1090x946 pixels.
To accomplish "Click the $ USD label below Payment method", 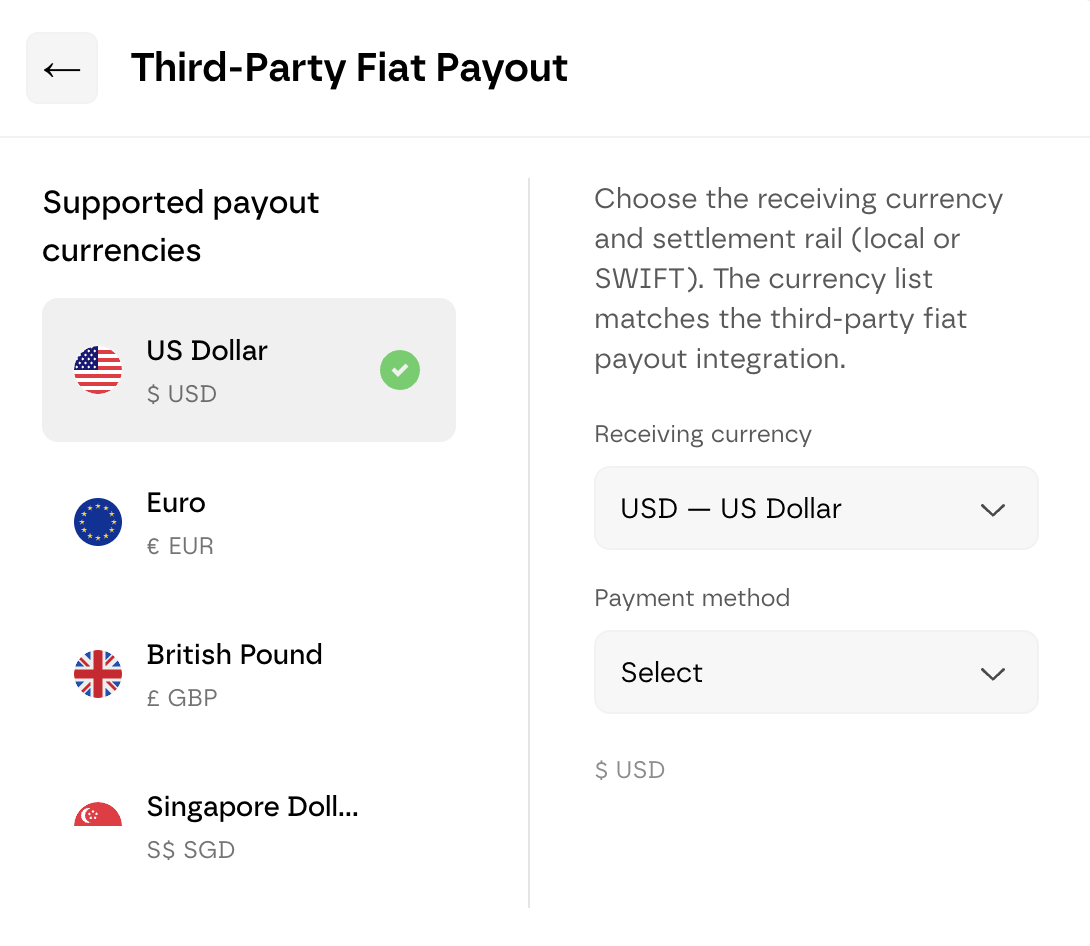I will pyautogui.click(x=630, y=770).
